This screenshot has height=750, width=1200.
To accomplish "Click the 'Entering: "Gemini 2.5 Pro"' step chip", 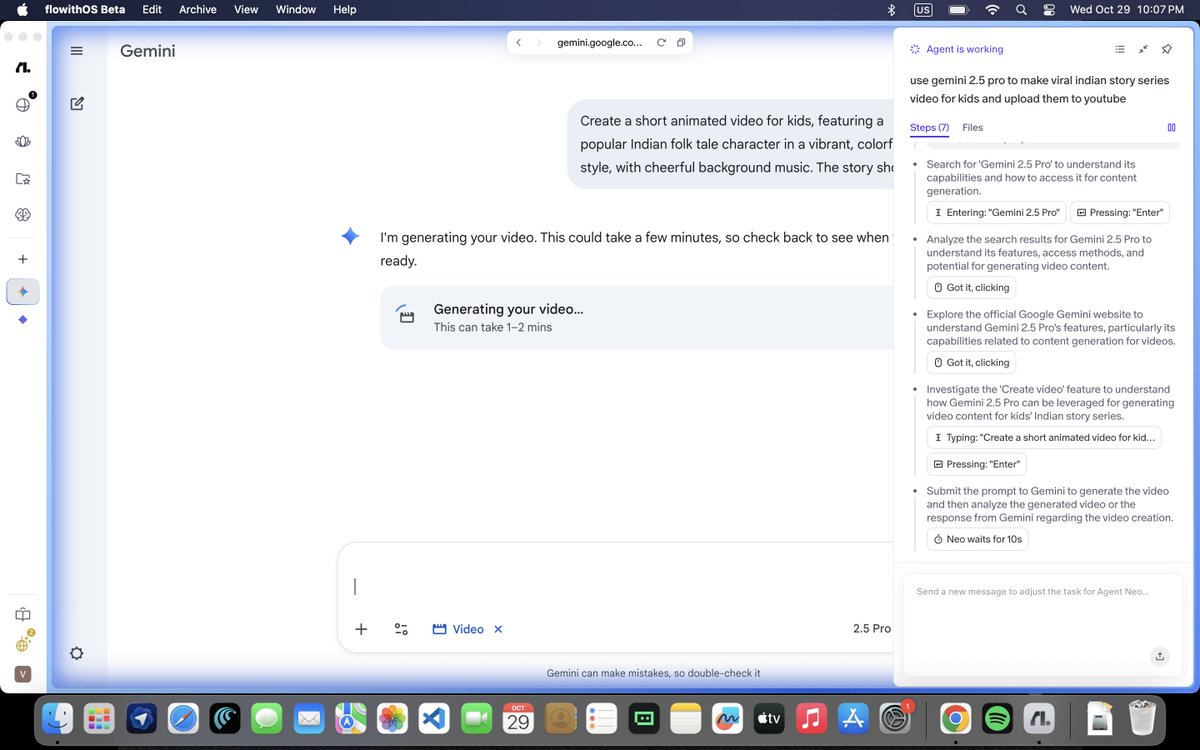I will tap(997, 213).
